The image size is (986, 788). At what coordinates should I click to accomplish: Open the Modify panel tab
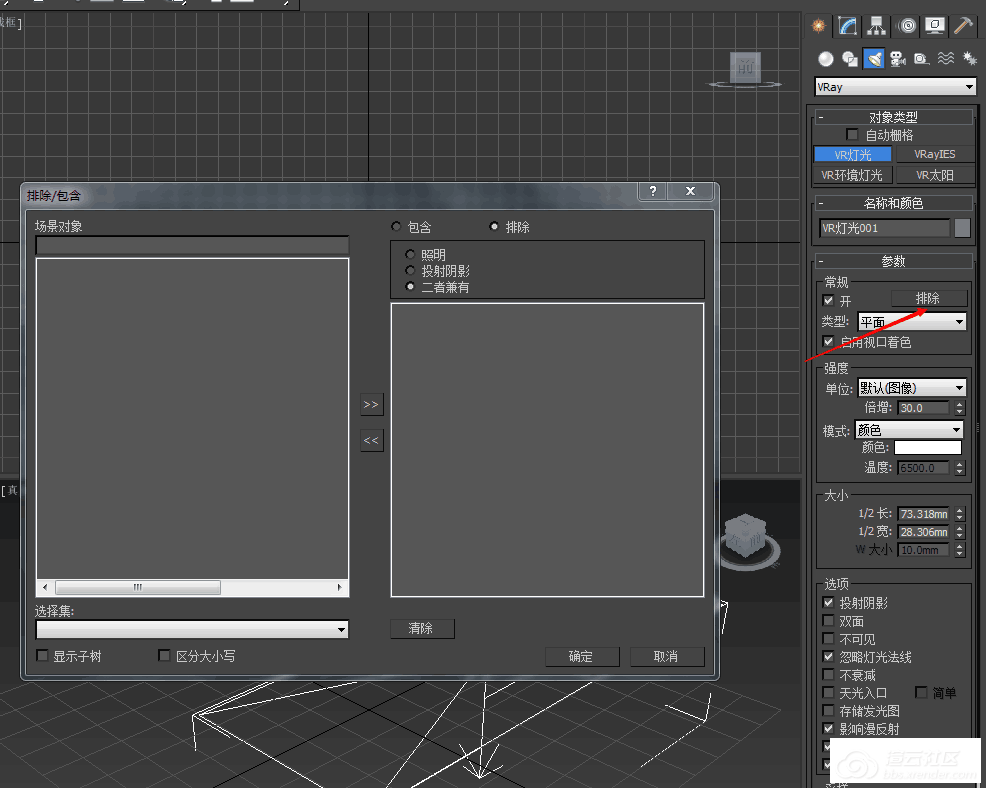point(847,26)
